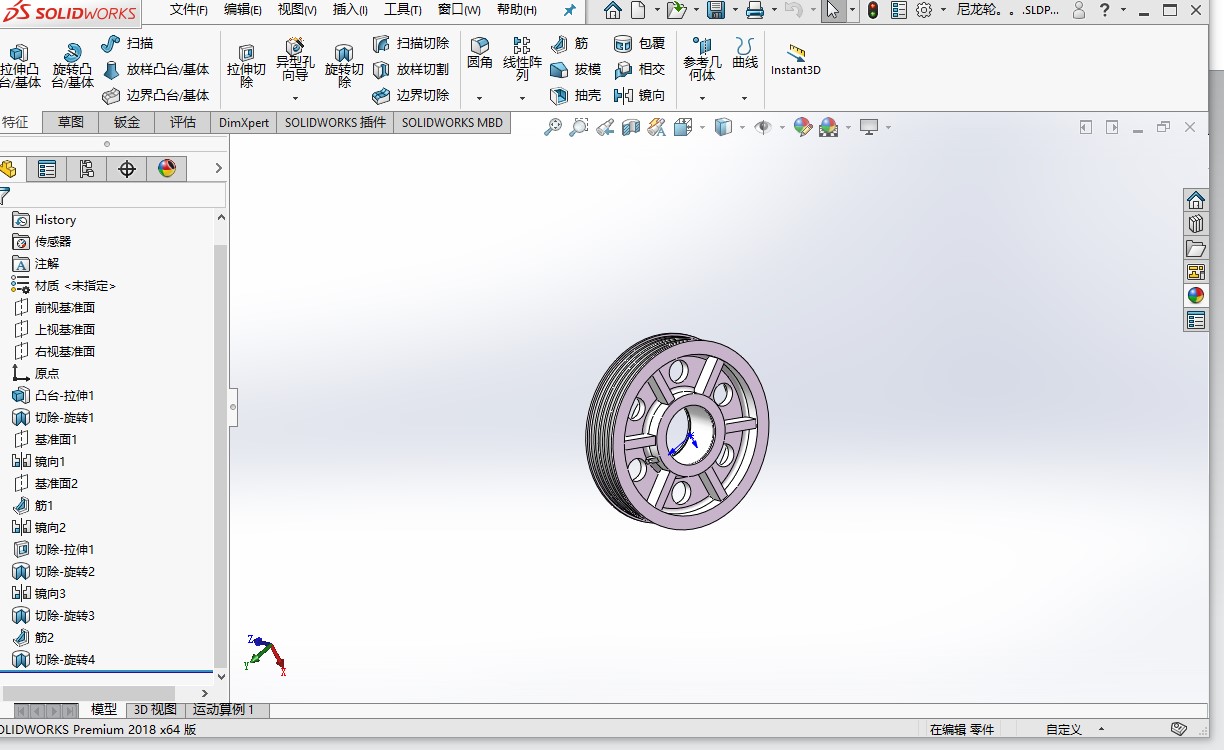Toggle the pin on the menu bar
The image size is (1224, 750).
click(x=569, y=10)
